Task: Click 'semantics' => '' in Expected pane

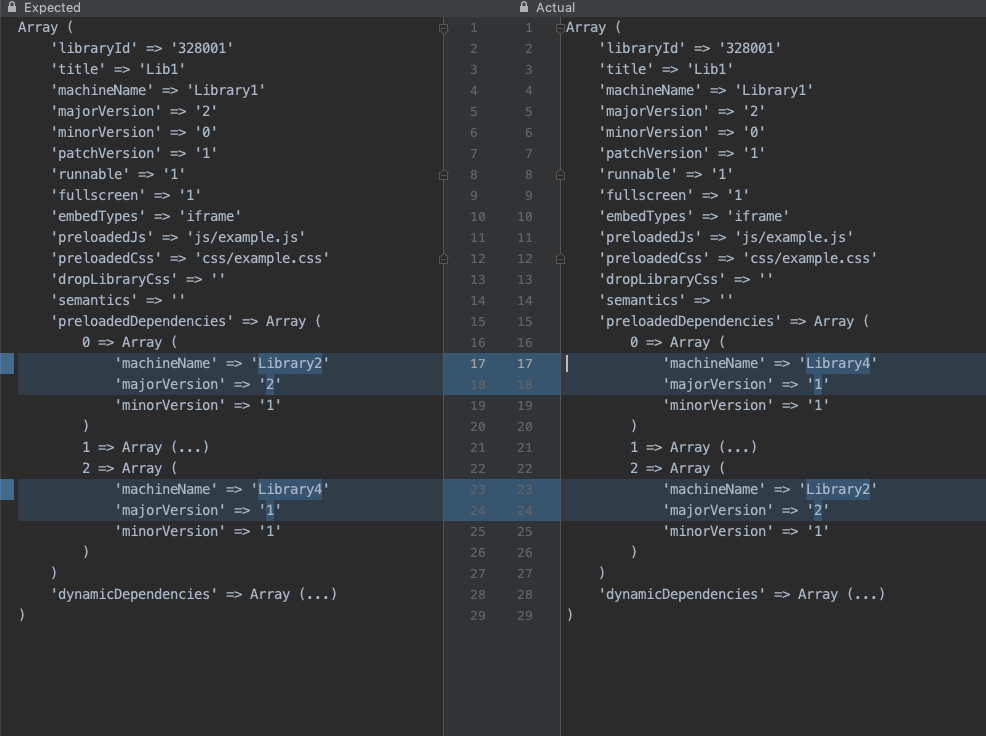Action: coord(118,301)
